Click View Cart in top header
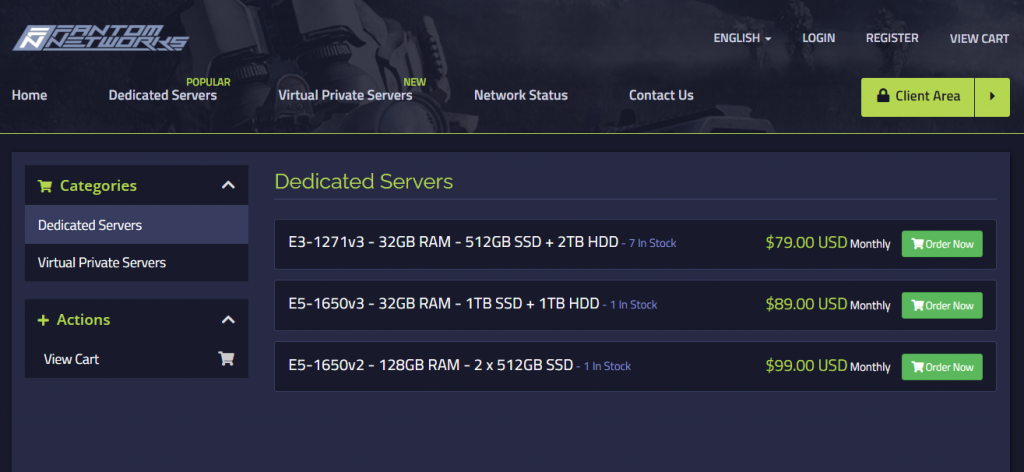1024x472 pixels. click(x=979, y=39)
